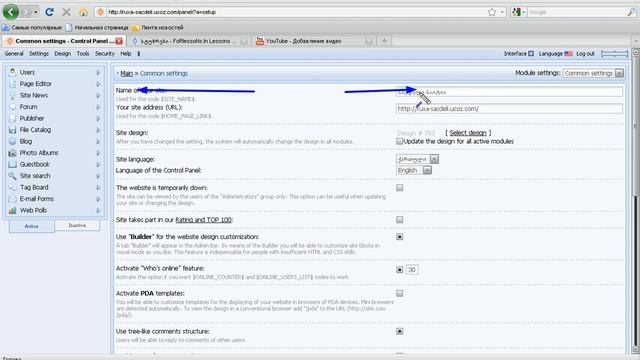The image size is (640, 360).
Task: Reload the page with the refresh icon
Action: (x=50, y=12)
